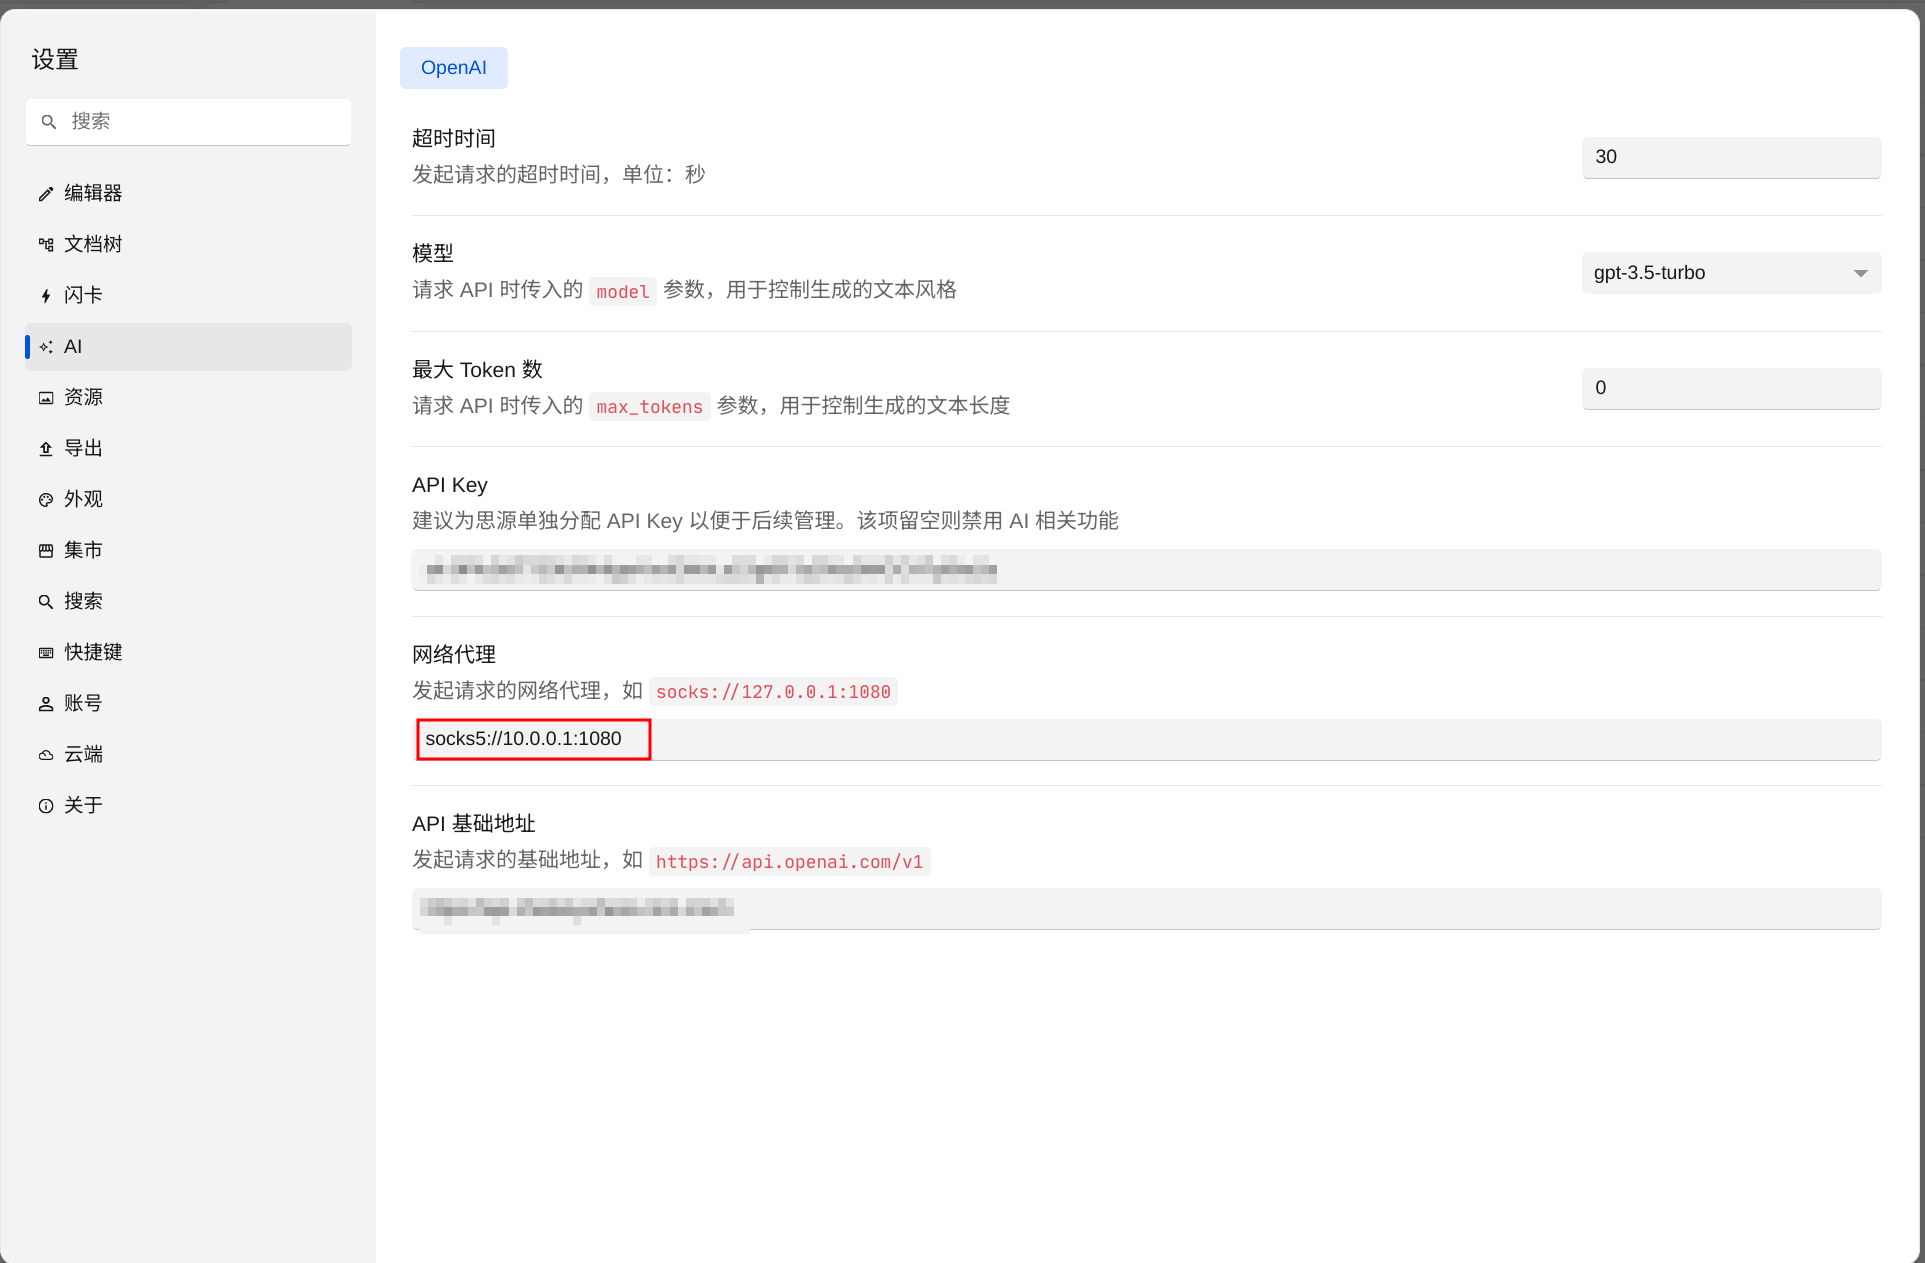
Task: Click the sparkle AI icon in sidebar
Action: (x=46, y=346)
